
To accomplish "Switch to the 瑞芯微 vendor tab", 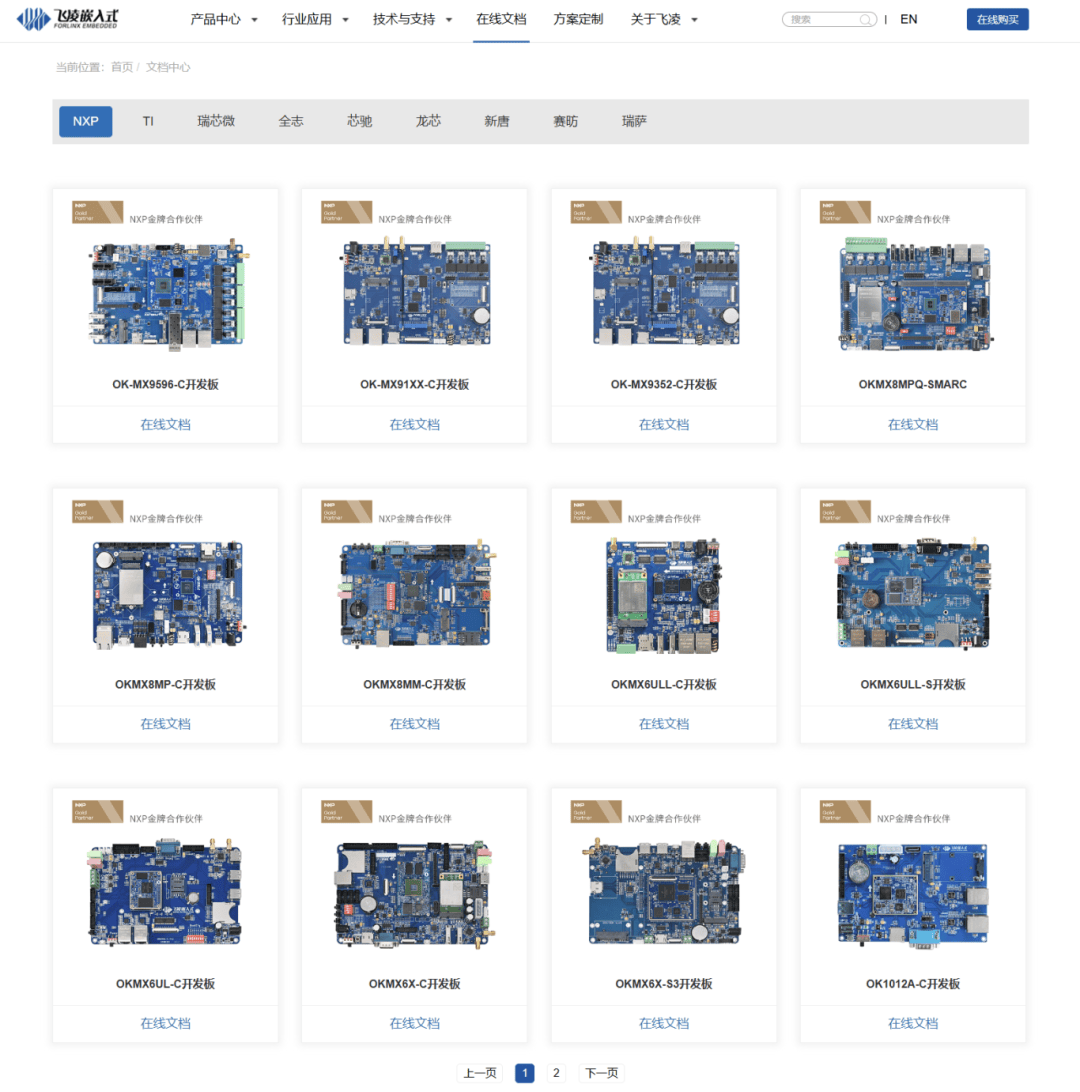I will [216, 121].
